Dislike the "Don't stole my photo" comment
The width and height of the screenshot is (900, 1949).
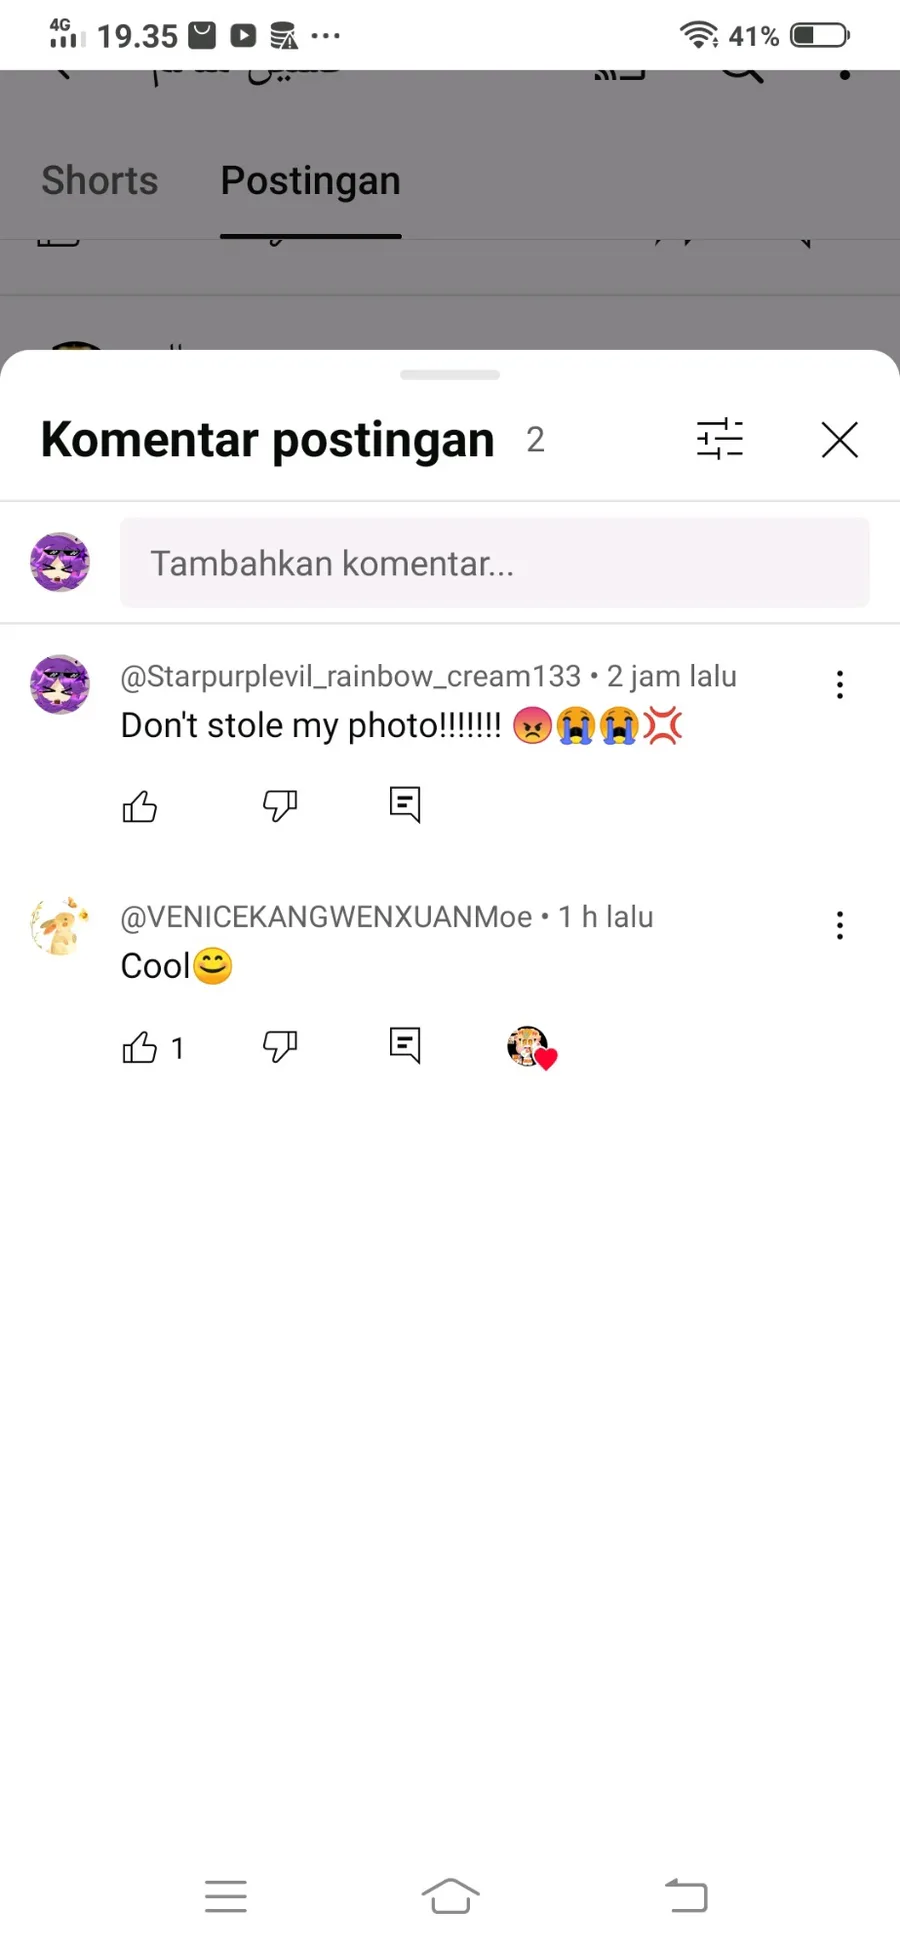(x=280, y=805)
